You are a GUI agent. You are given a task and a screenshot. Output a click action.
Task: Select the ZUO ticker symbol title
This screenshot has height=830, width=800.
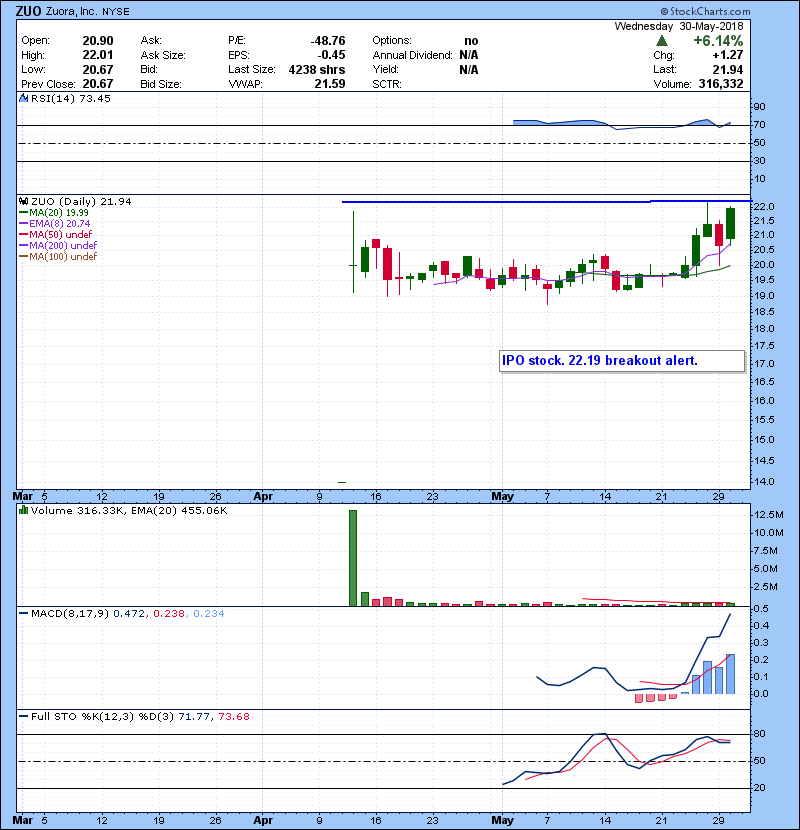click(x=29, y=11)
